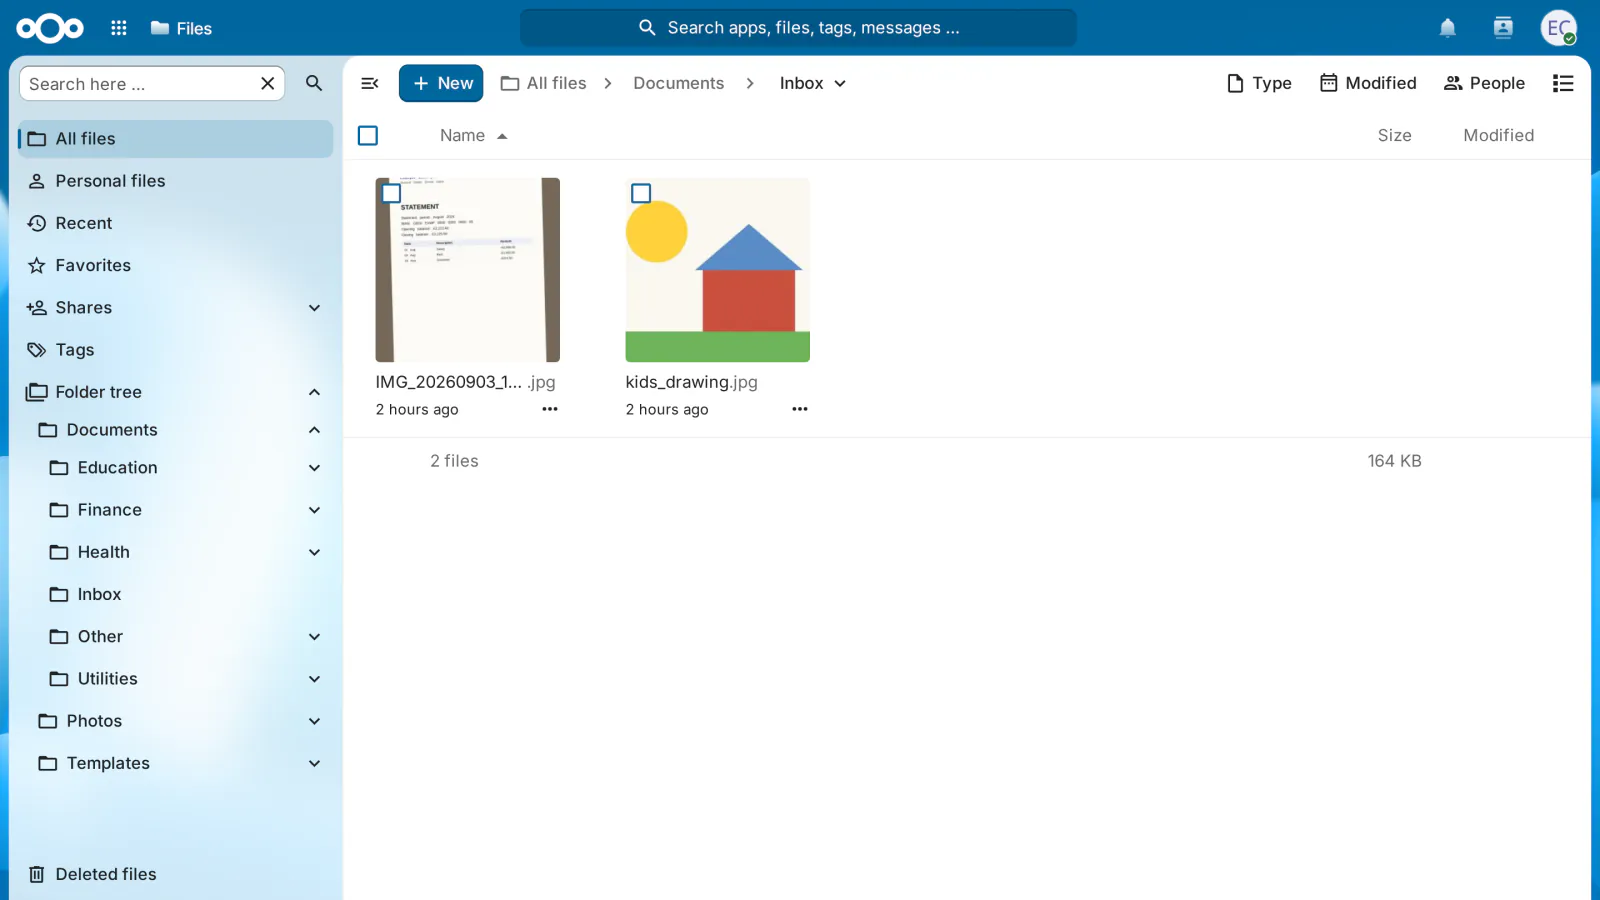Clear the sidebar search field with X
The height and width of the screenshot is (900, 1600).
[268, 84]
